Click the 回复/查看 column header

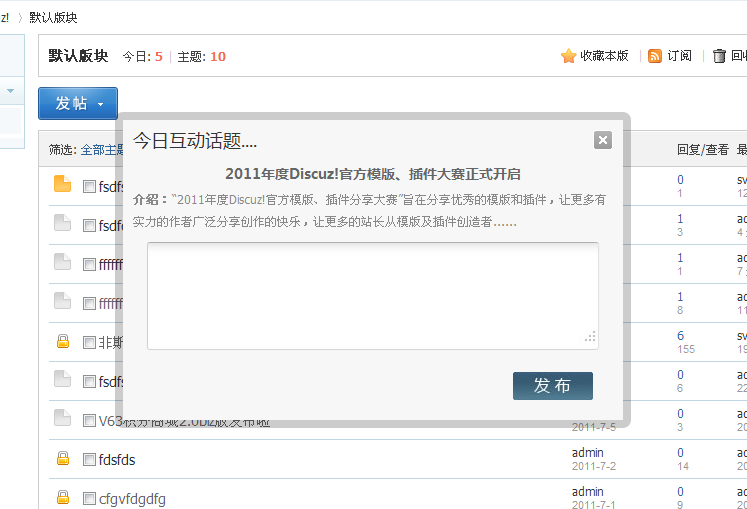click(703, 150)
